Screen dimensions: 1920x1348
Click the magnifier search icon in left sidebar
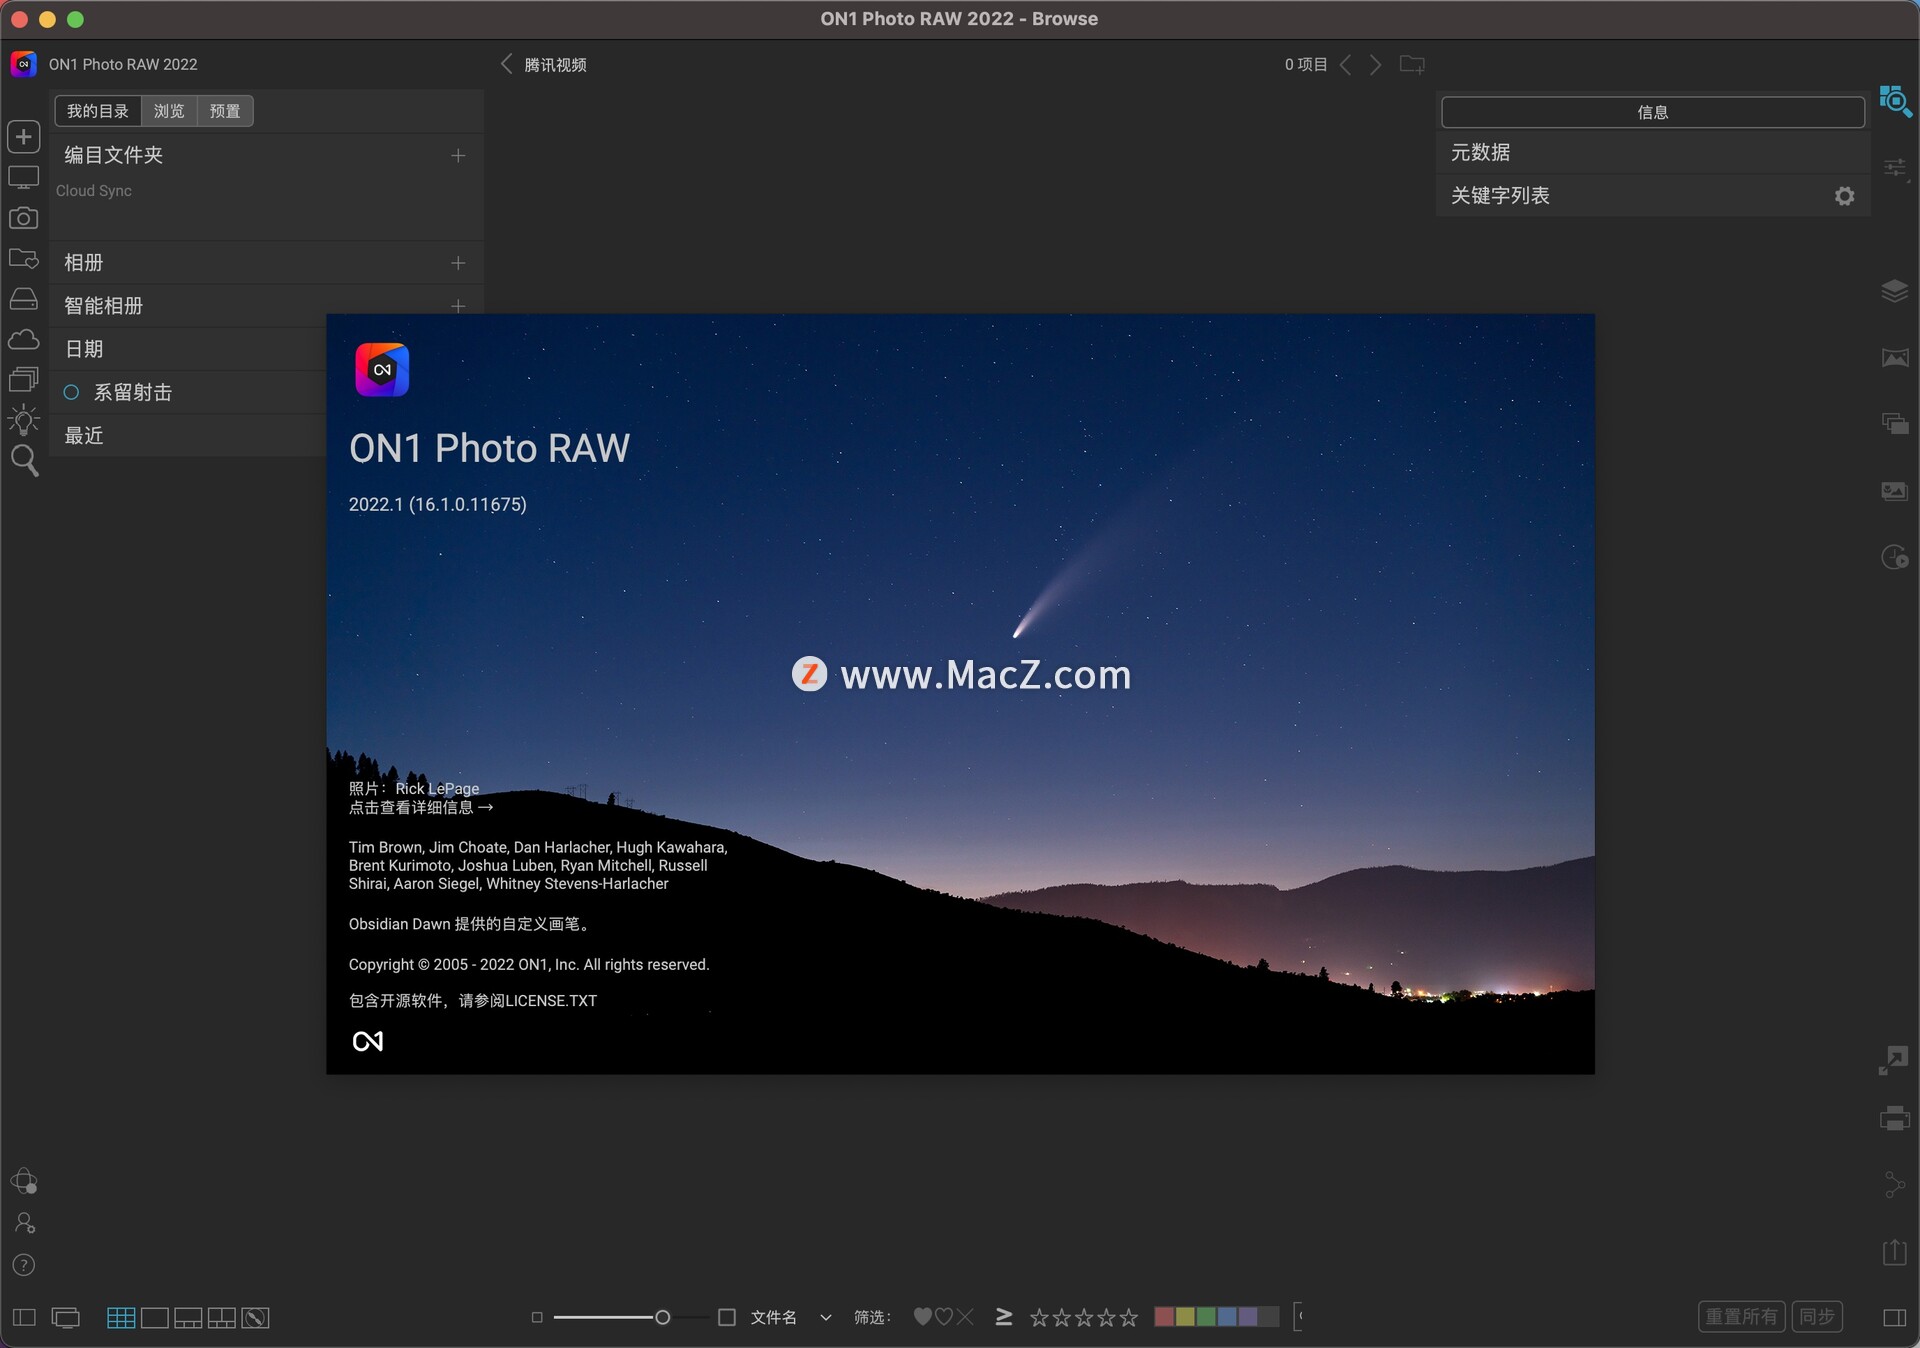click(x=24, y=460)
